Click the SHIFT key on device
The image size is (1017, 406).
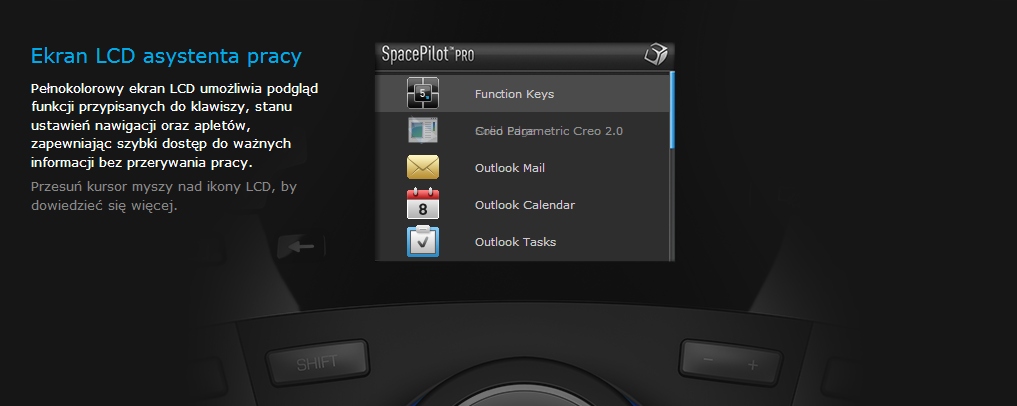[x=317, y=362]
